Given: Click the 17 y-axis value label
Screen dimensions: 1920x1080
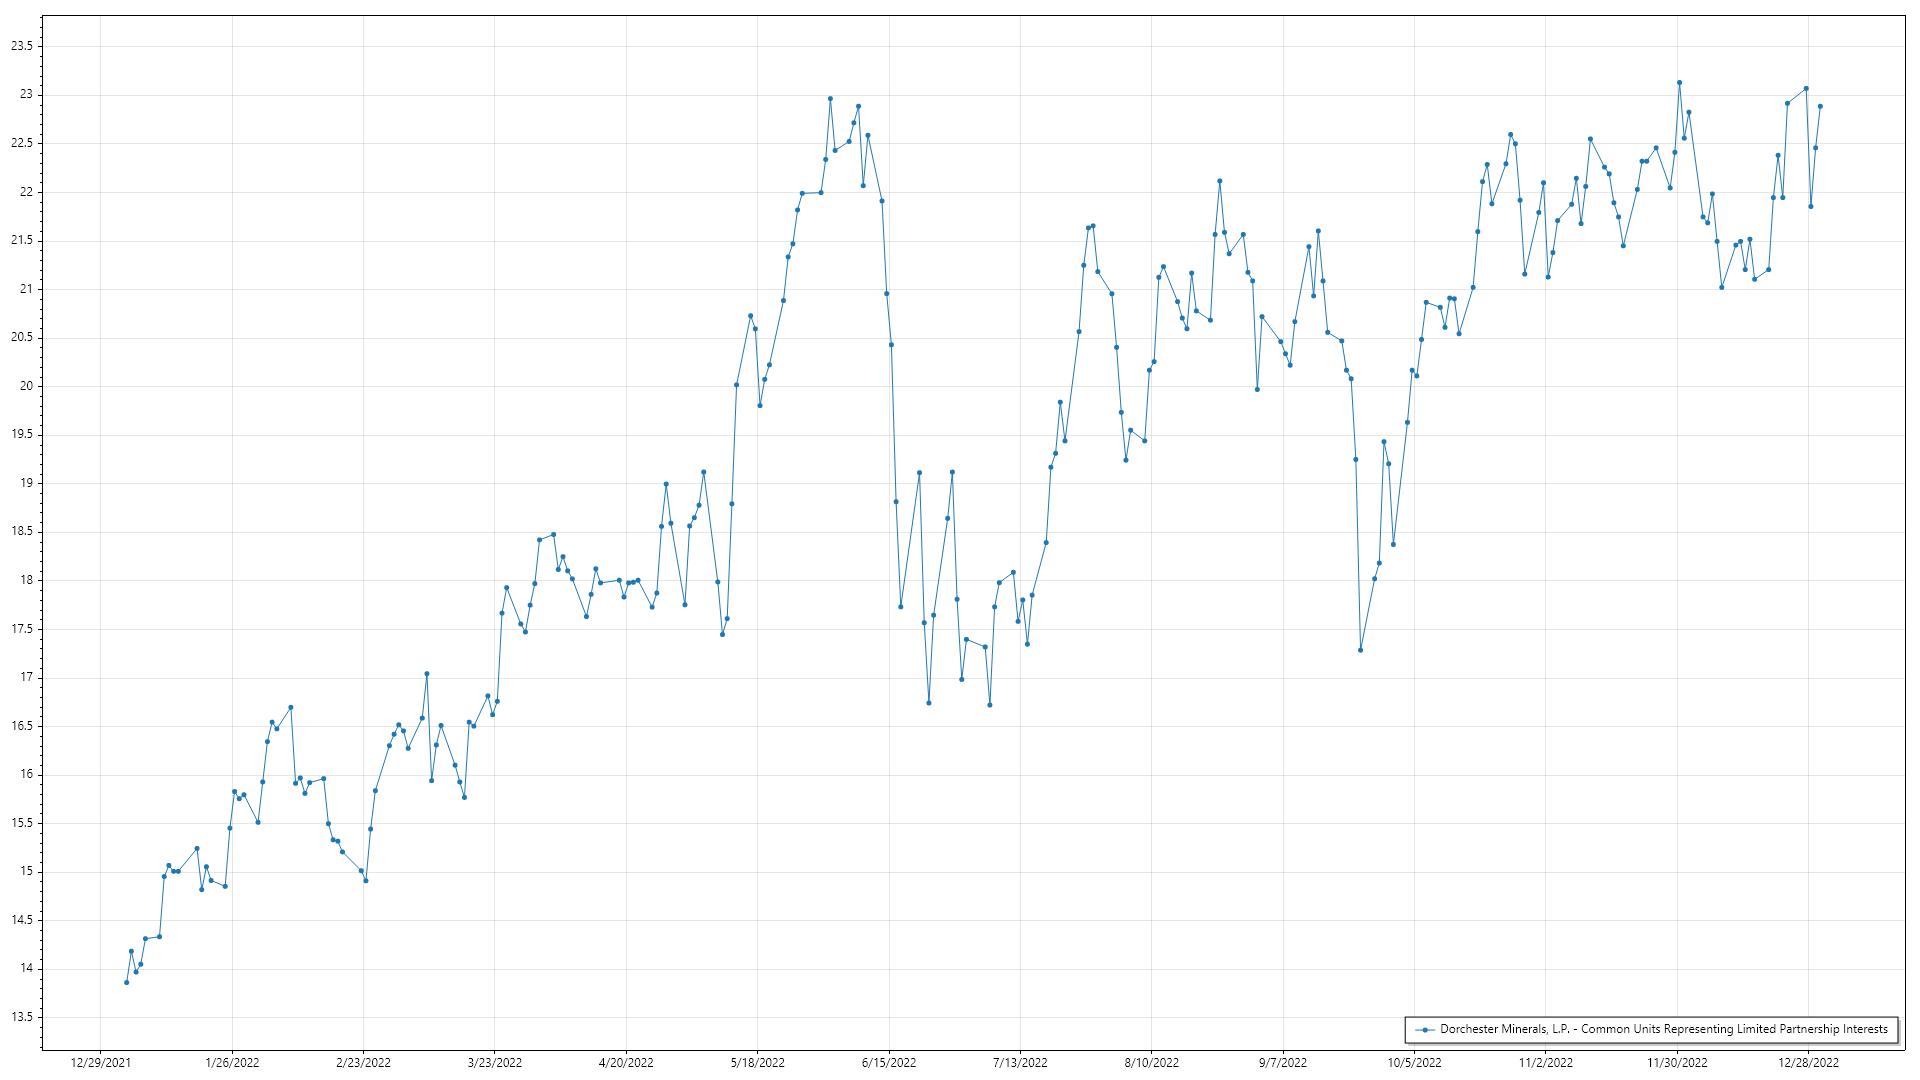Looking at the screenshot, I should tap(26, 677).
